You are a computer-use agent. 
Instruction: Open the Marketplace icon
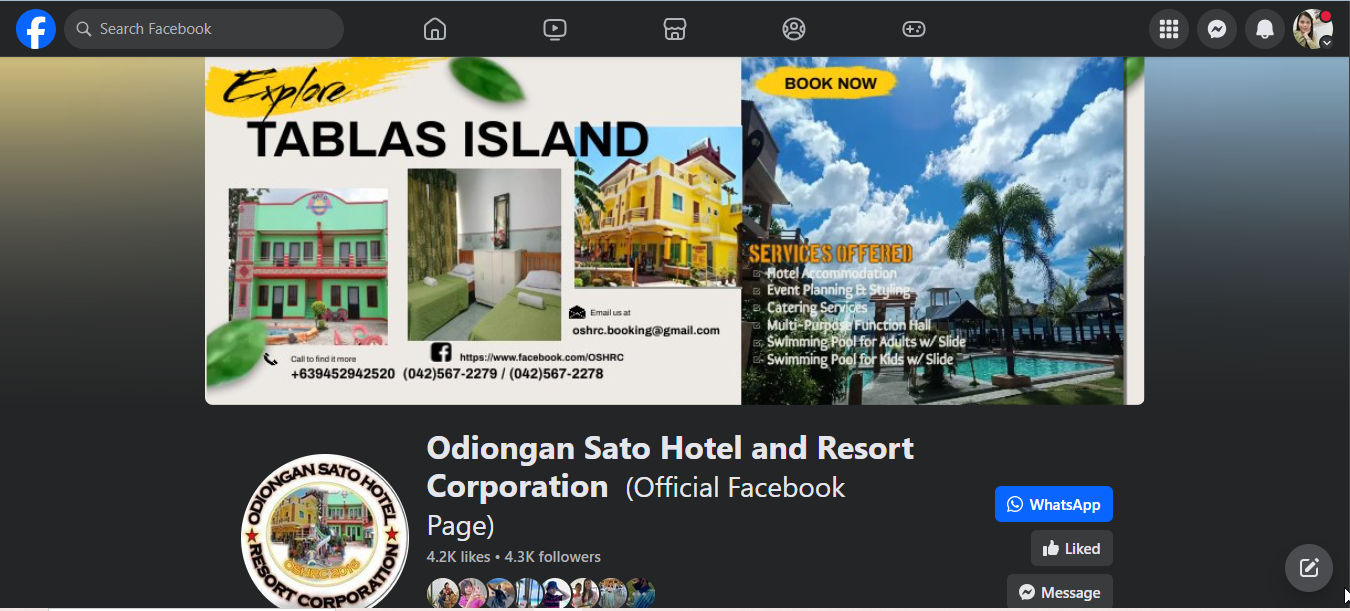675,29
